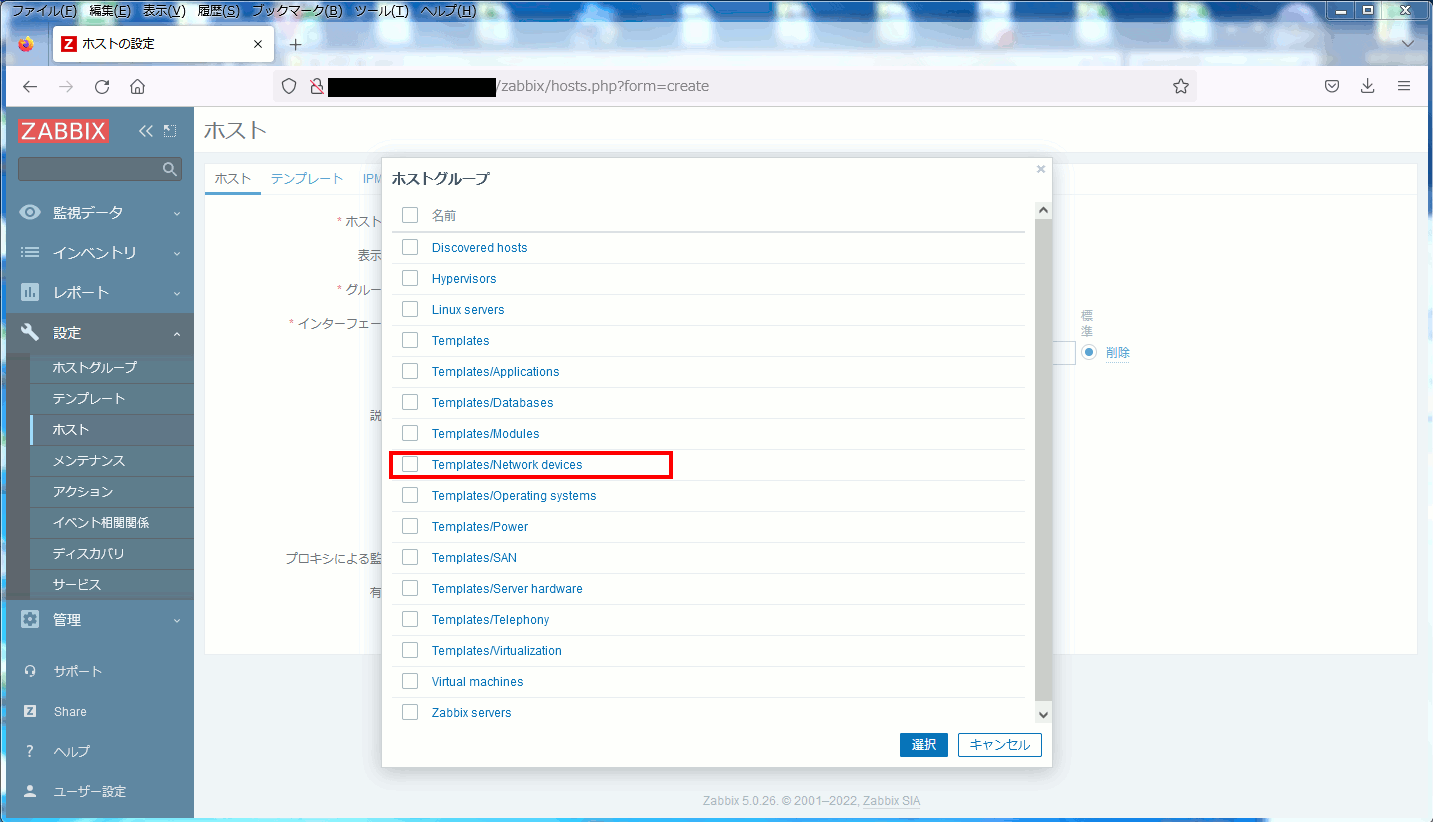Open the ファイル(F) menu
1433x822 pixels.
pos(44,11)
